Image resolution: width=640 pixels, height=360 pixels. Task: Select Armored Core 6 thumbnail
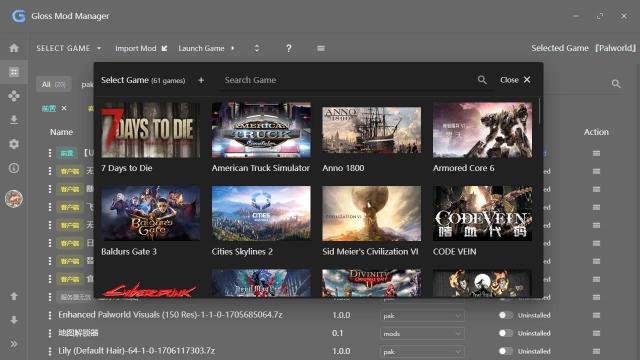point(482,130)
